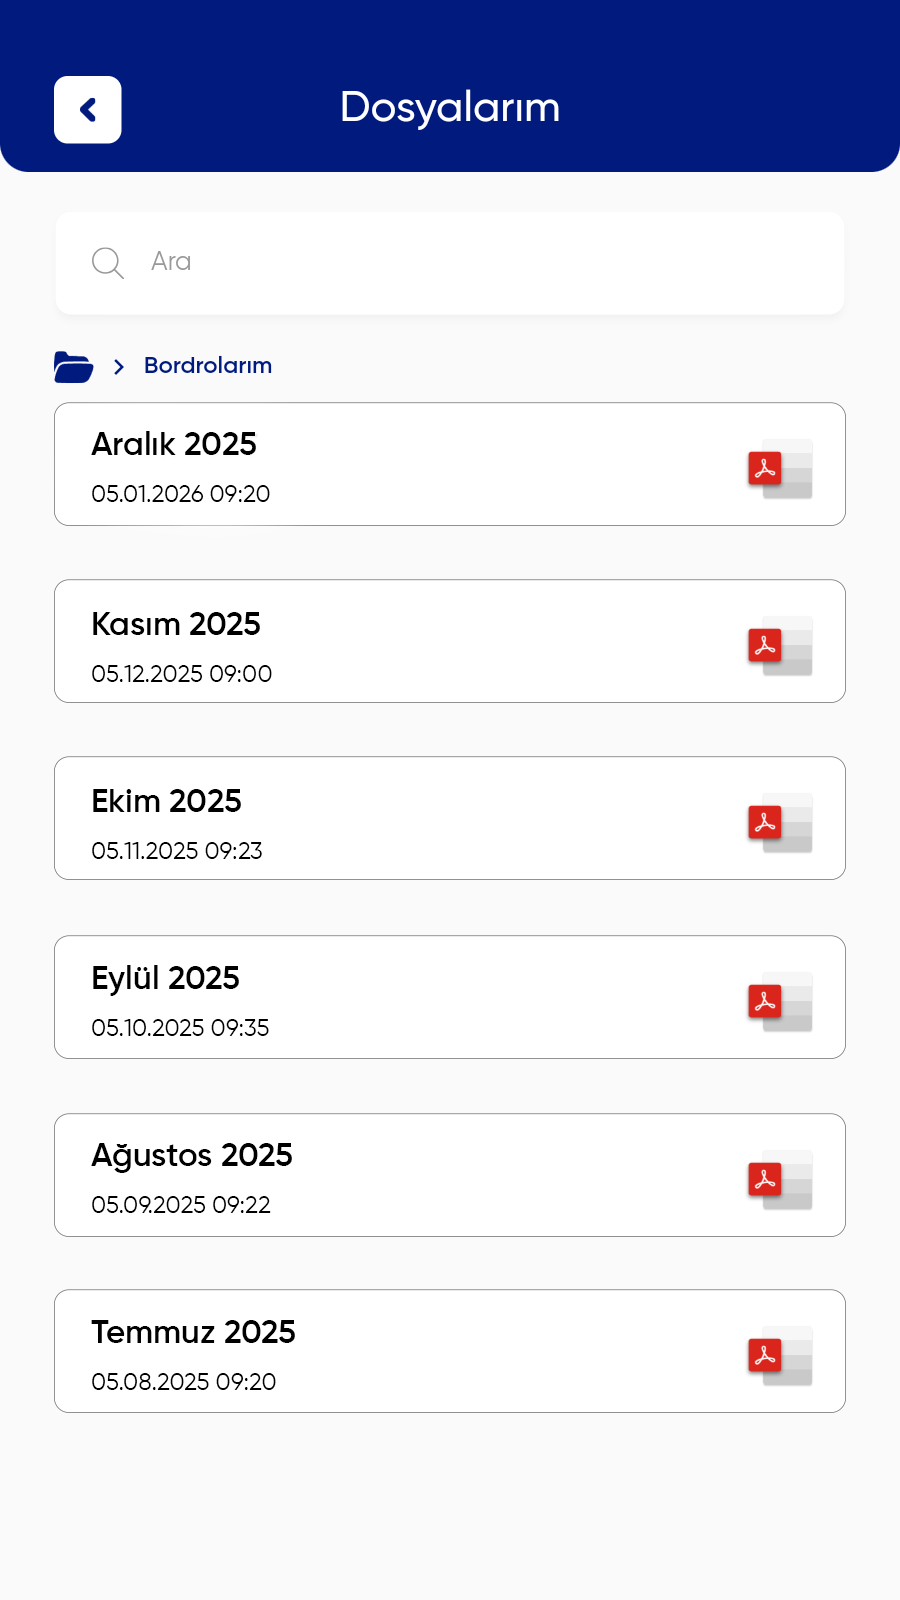Click the search magnifier icon

coord(107,263)
